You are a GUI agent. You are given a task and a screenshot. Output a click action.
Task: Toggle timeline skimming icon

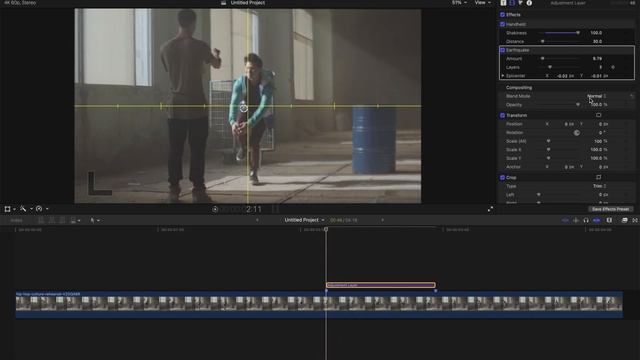click(x=565, y=220)
